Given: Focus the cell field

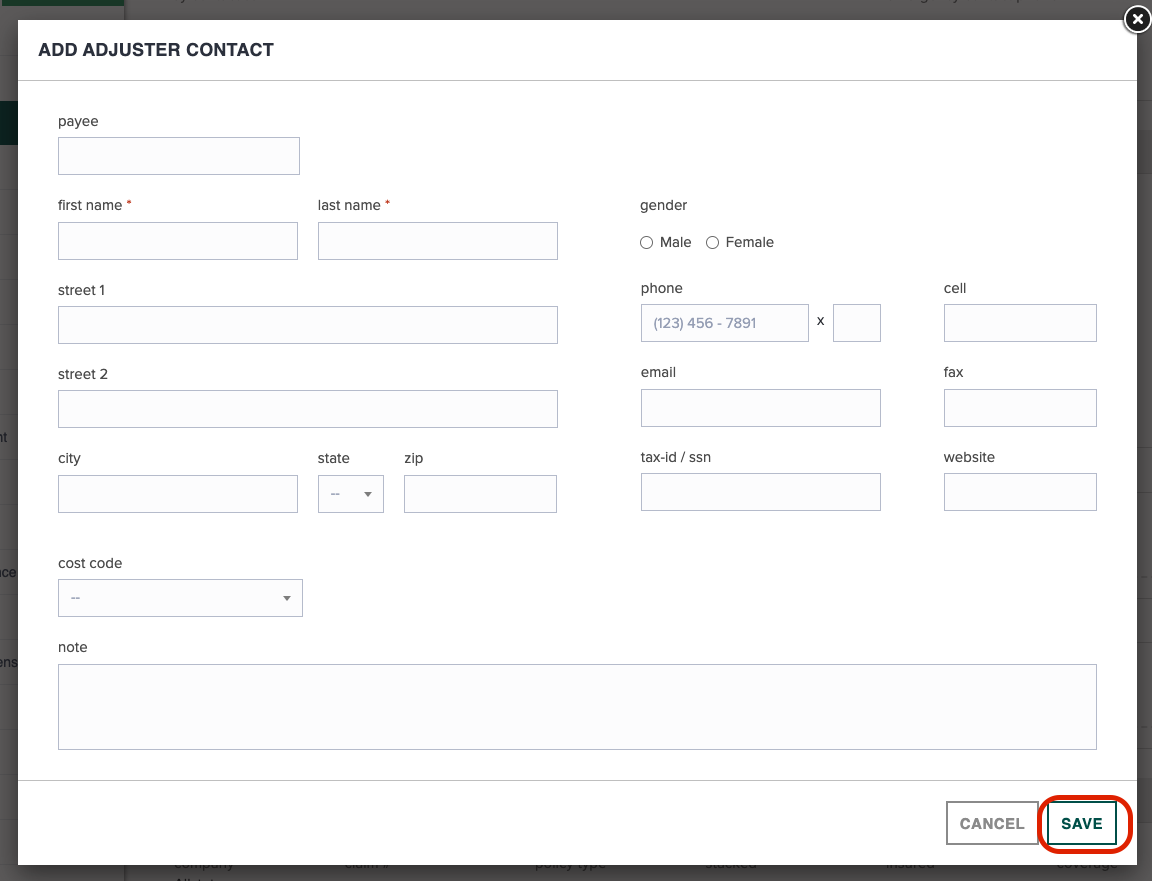Looking at the screenshot, I should click(x=1020, y=323).
